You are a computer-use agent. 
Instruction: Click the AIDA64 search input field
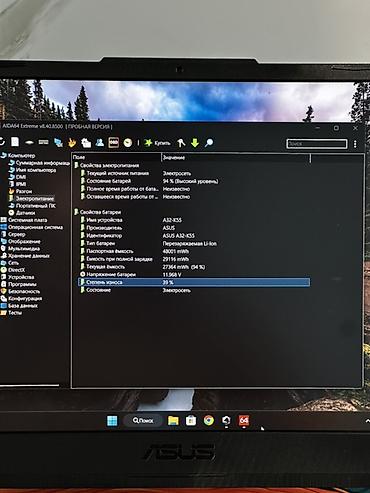[317, 144]
